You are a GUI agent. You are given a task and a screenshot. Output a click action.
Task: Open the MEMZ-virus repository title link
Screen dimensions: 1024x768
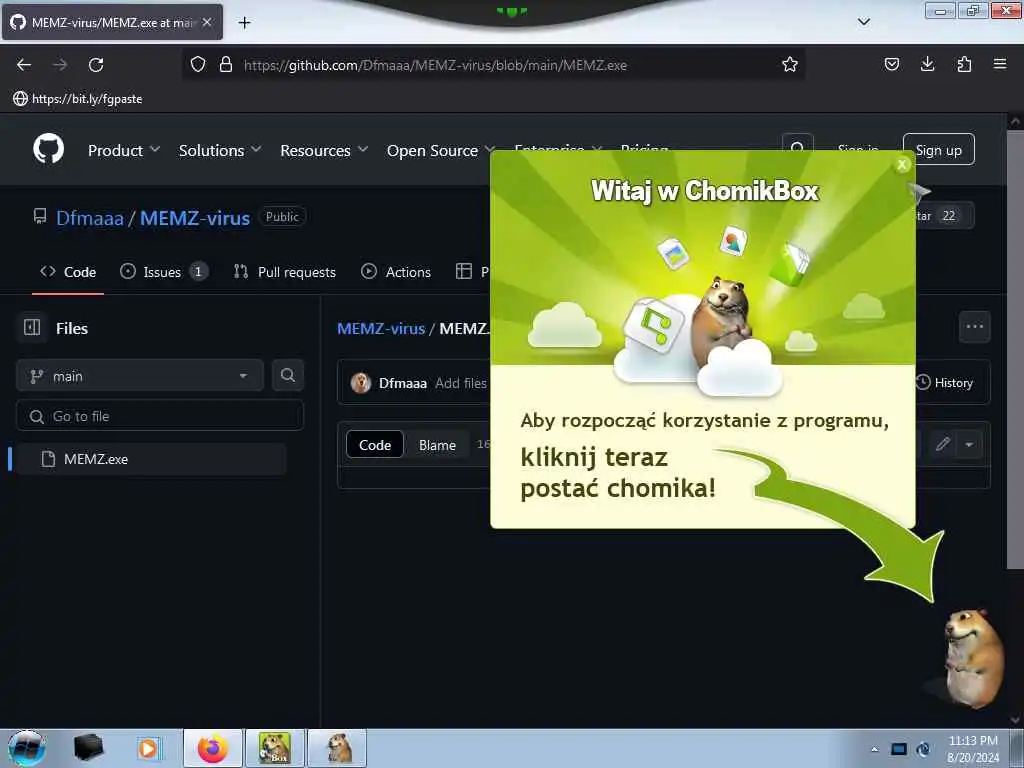195,217
